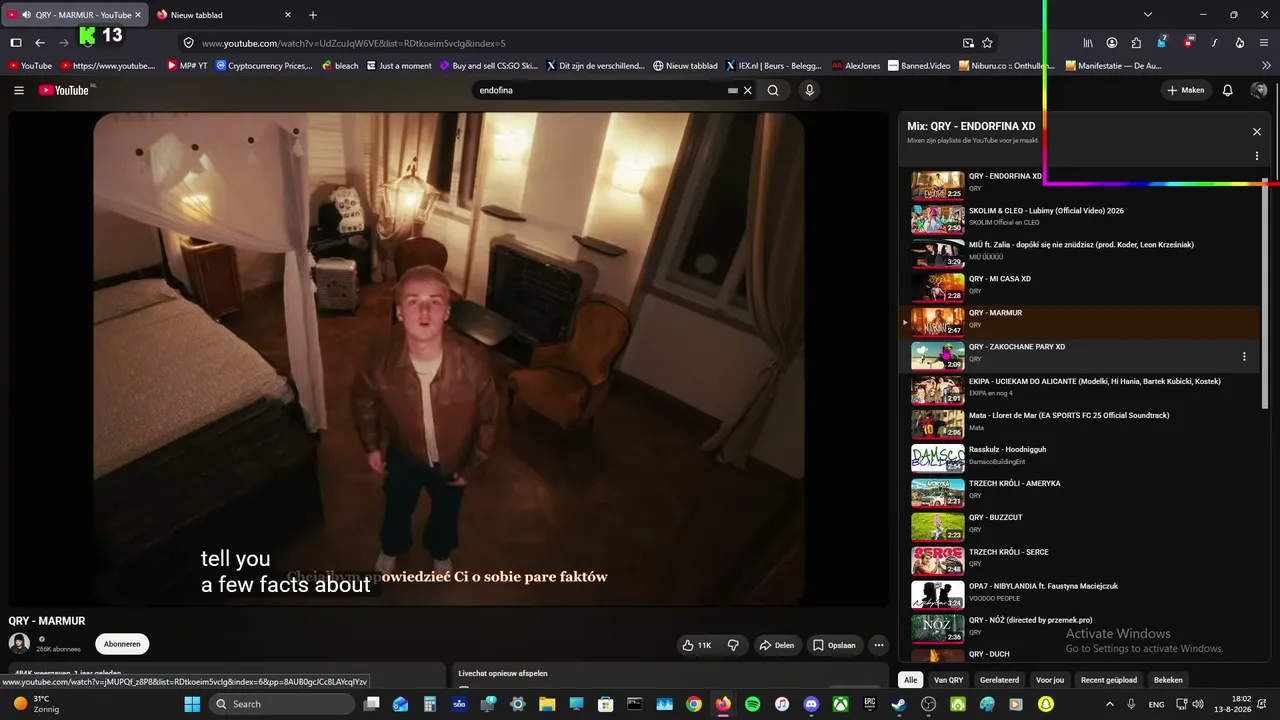Viewport: 1280px width, 720px height.
Task: Open Mix playlist options menu
Action: coord(1257,156)
